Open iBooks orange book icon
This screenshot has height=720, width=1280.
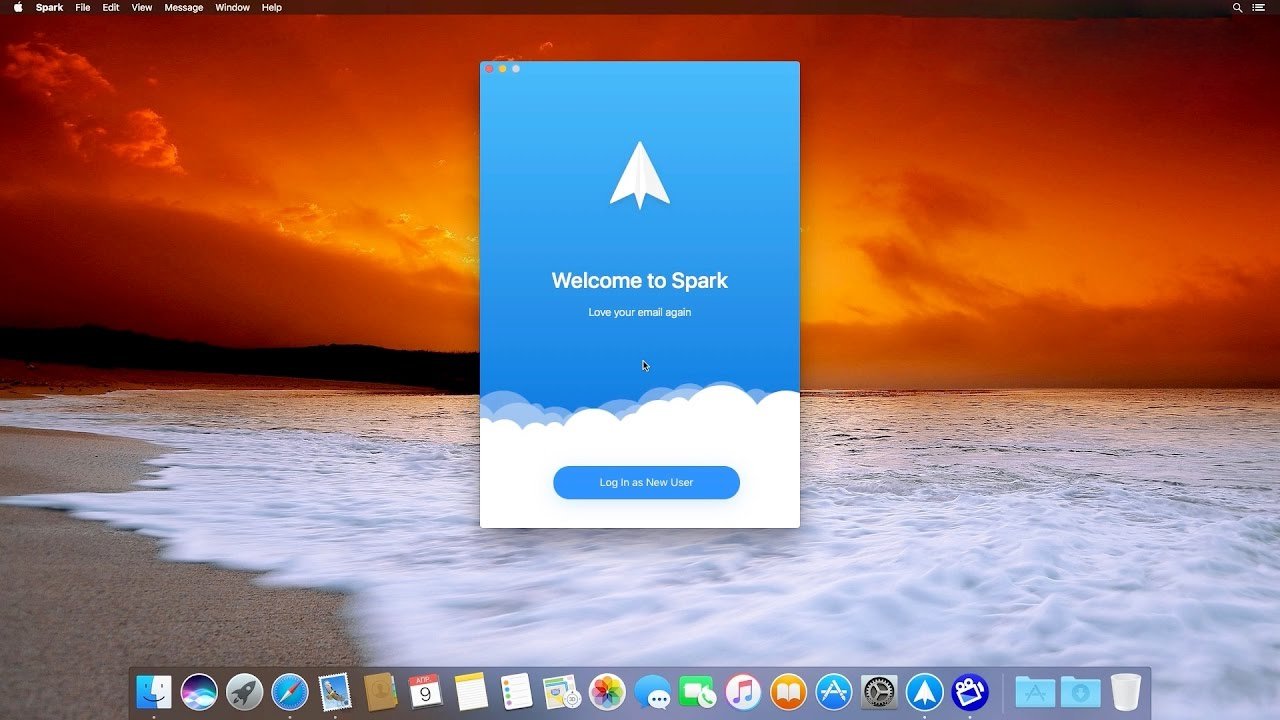click(x=788, y=691)
